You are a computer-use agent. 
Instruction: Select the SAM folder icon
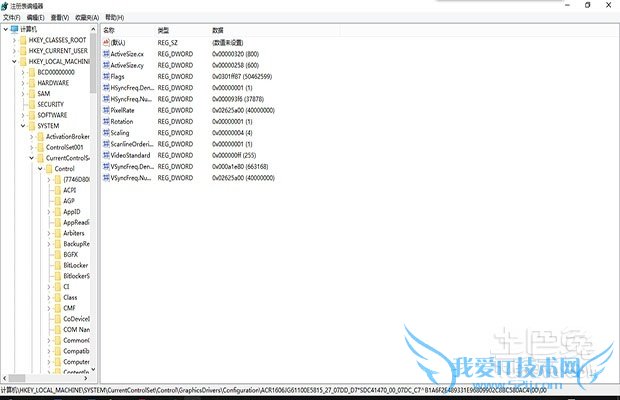[32, 94]
